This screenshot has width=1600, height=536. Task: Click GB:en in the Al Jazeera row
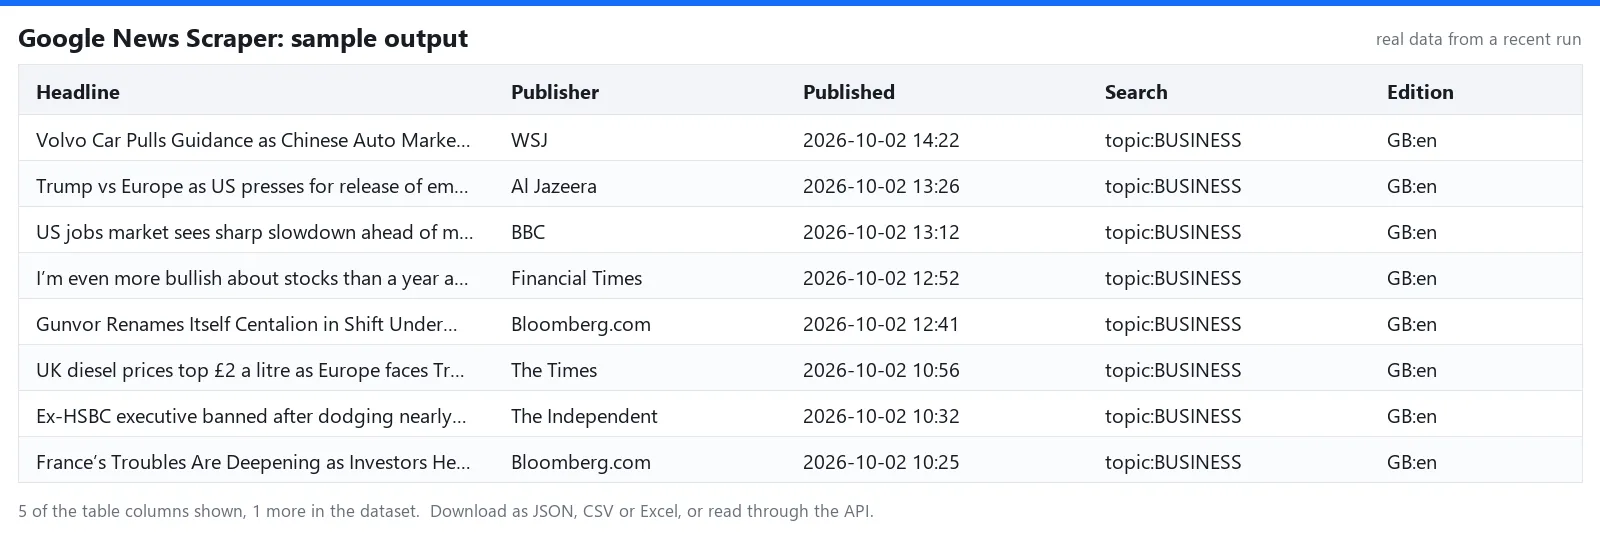point(1412,186)
